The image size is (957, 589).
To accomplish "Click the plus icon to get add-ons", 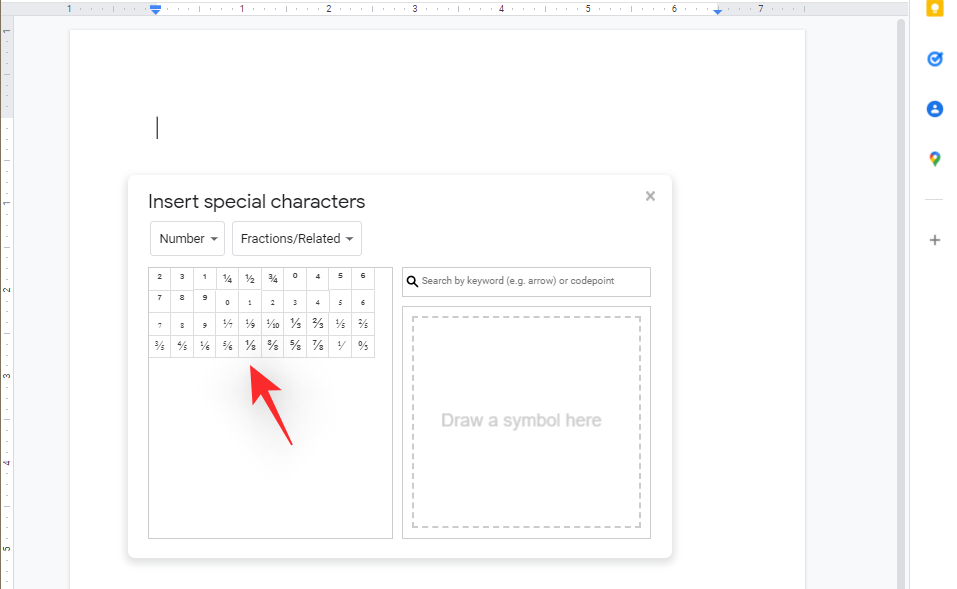I will [x=935, y=240].
